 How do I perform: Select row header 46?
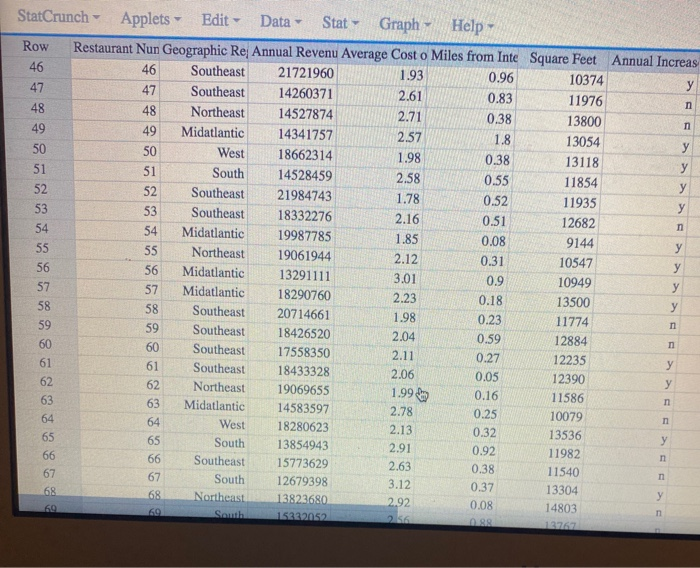pyautogui.click(x=37, y=67)
